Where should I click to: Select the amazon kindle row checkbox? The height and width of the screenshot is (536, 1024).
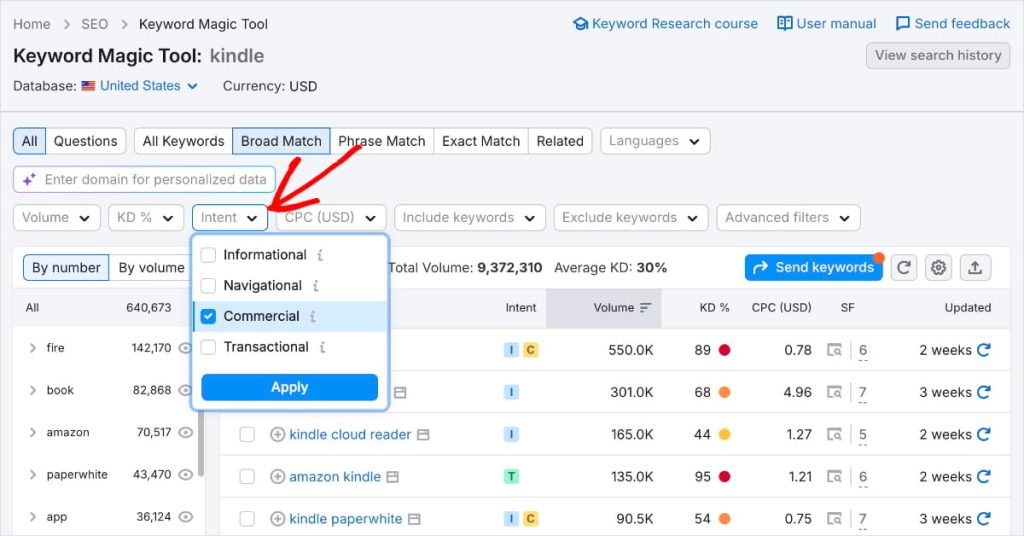[247, 477]
